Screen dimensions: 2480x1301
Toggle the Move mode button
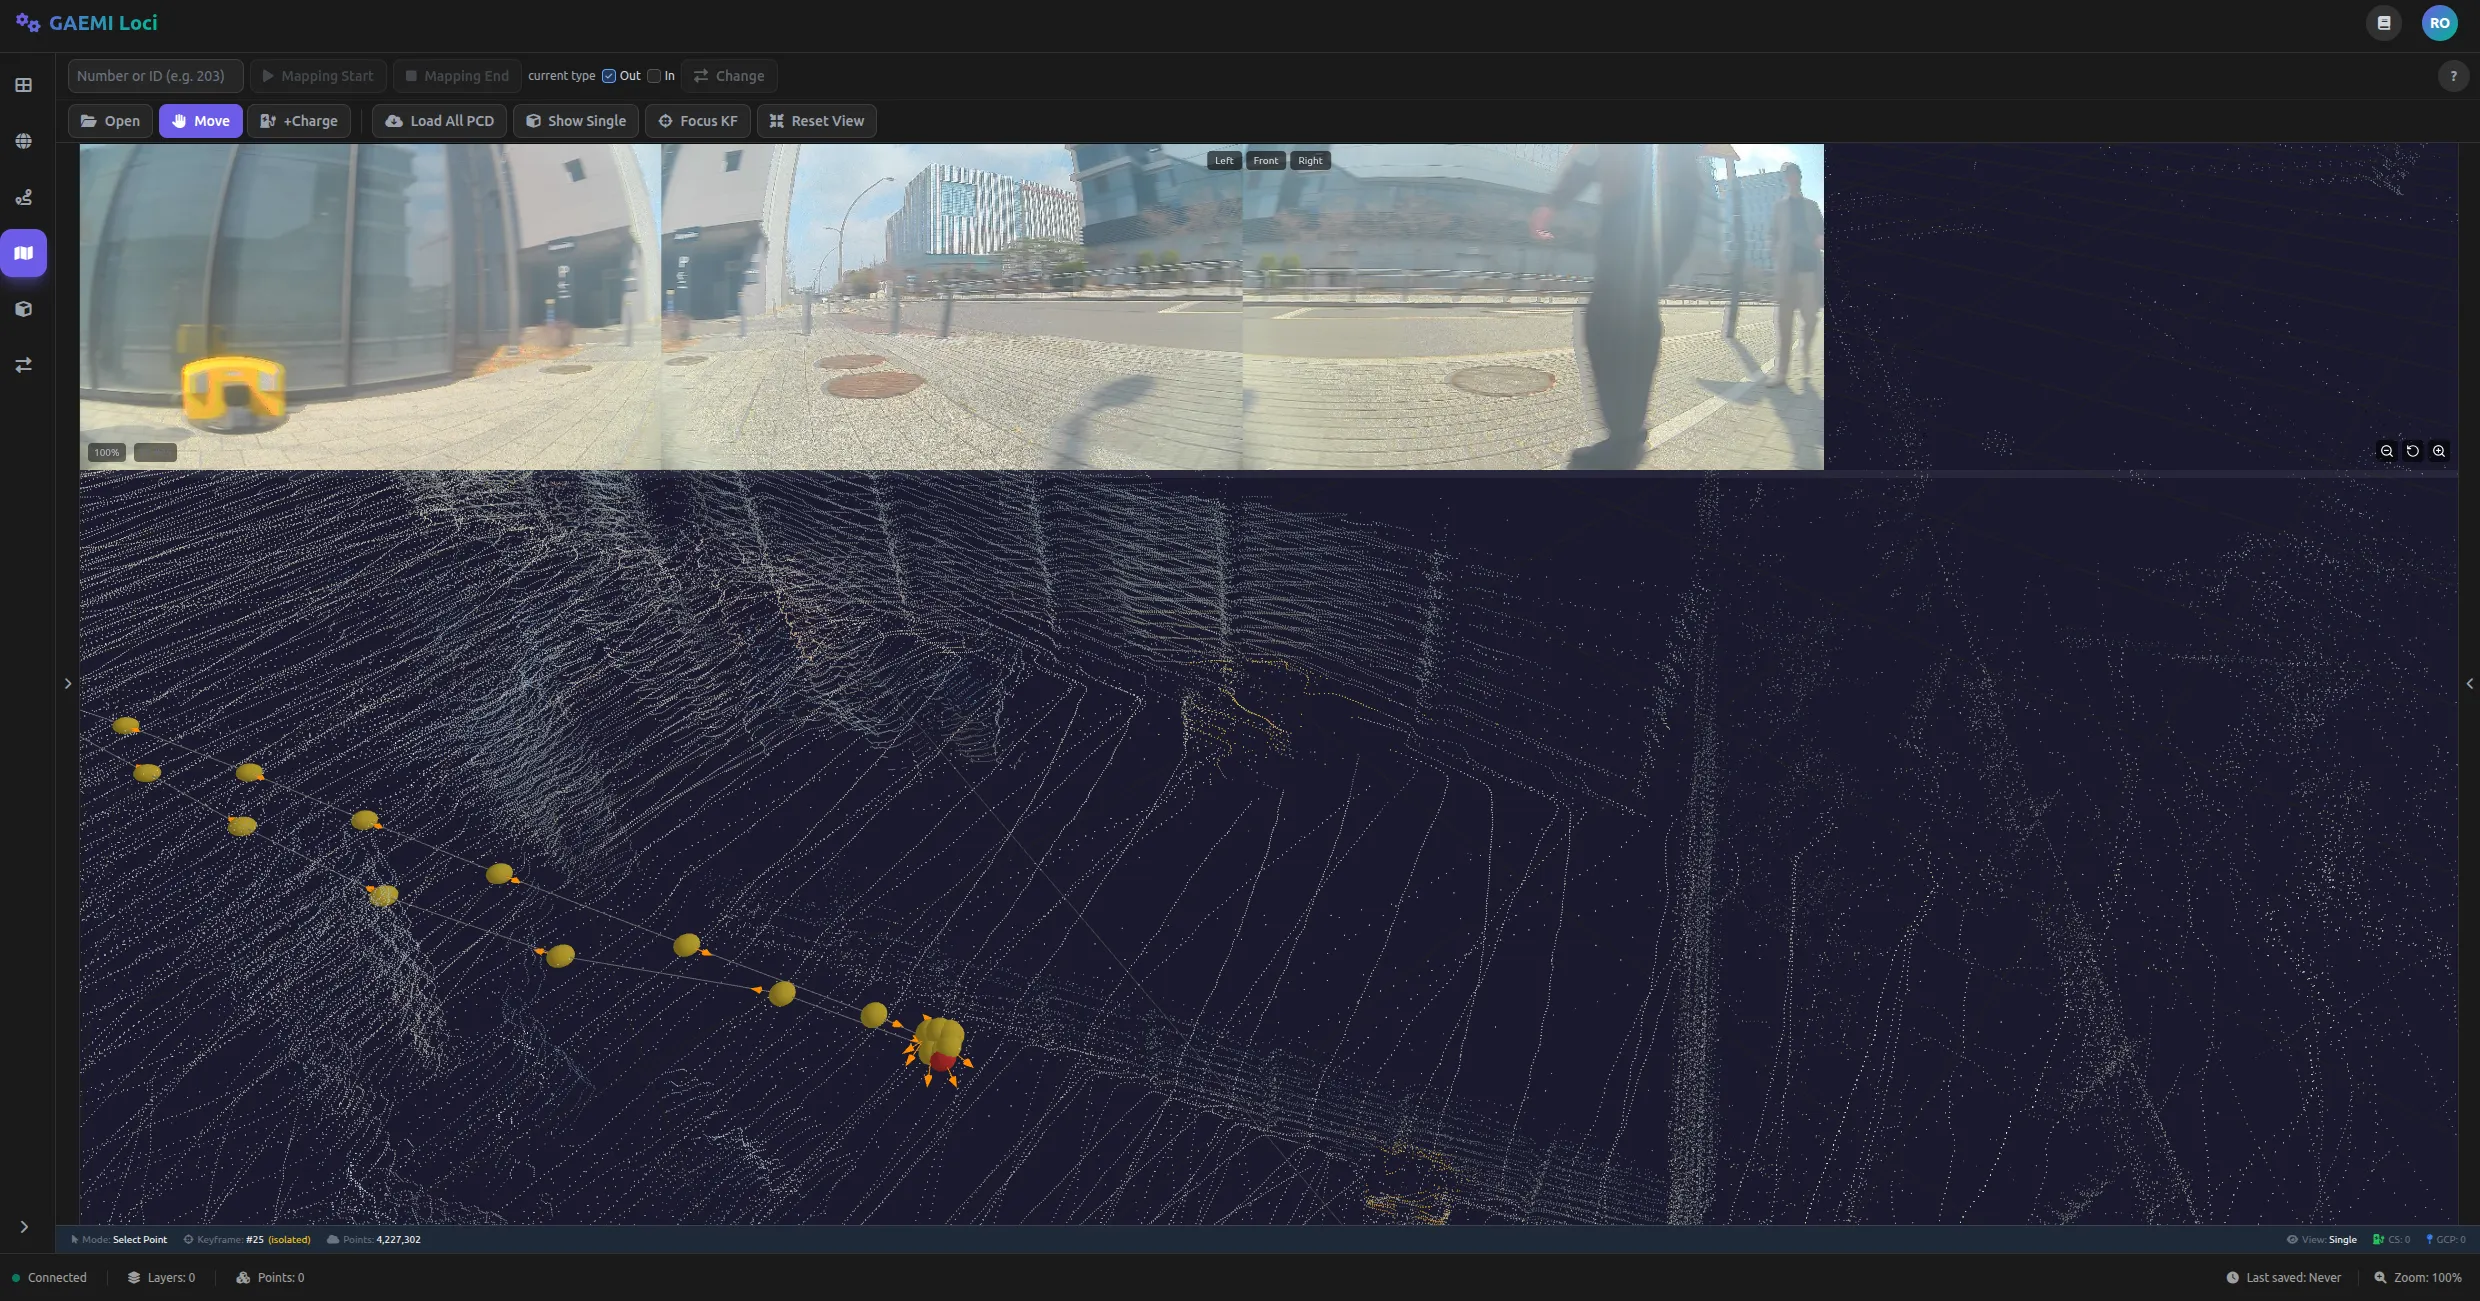(200, 121)
